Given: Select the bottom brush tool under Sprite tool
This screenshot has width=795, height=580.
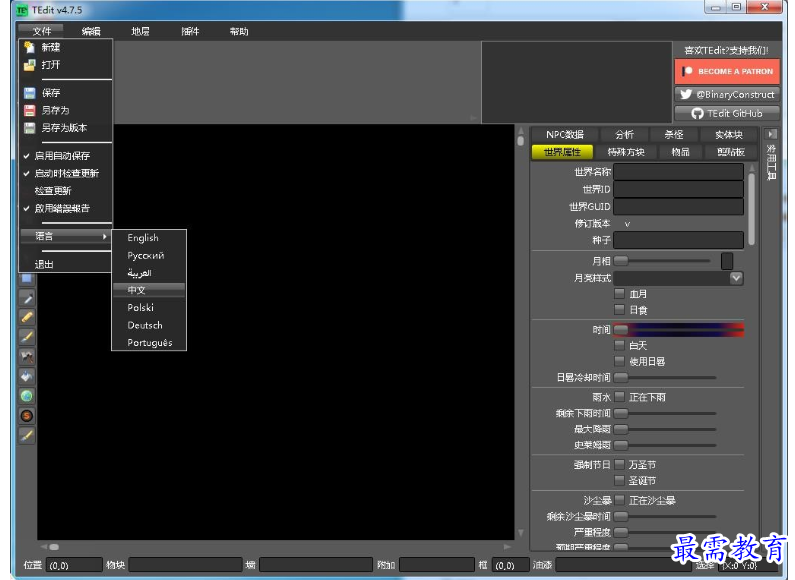Looking at the screenshot, I should [x=27, y=435].
